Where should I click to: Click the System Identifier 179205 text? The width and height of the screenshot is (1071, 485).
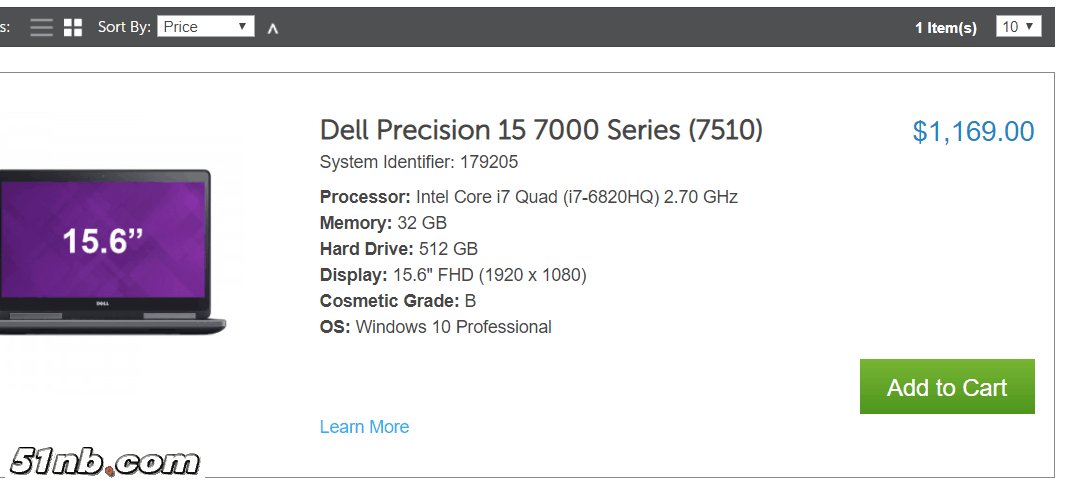click(419, 162)
